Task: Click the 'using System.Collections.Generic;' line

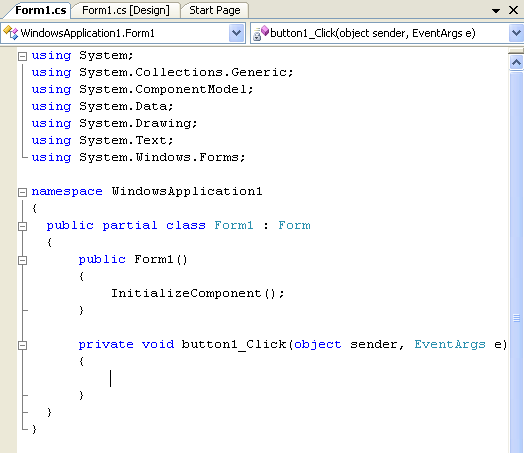Action: click(x=162, y=72)
